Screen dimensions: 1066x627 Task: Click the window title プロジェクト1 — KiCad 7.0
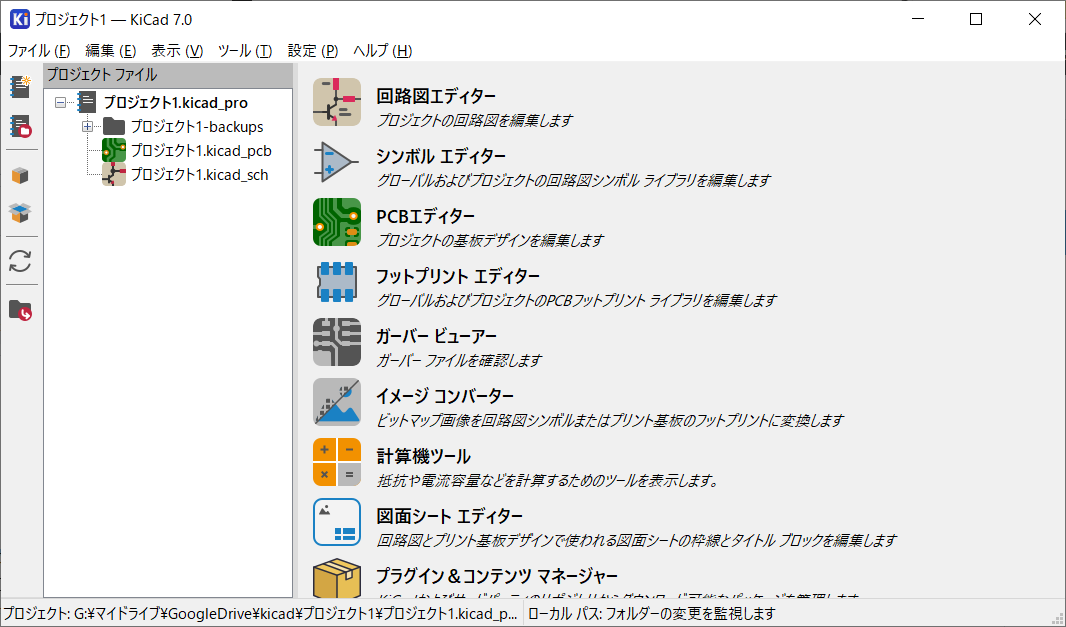pyautogui.click(x=114, y=20)
